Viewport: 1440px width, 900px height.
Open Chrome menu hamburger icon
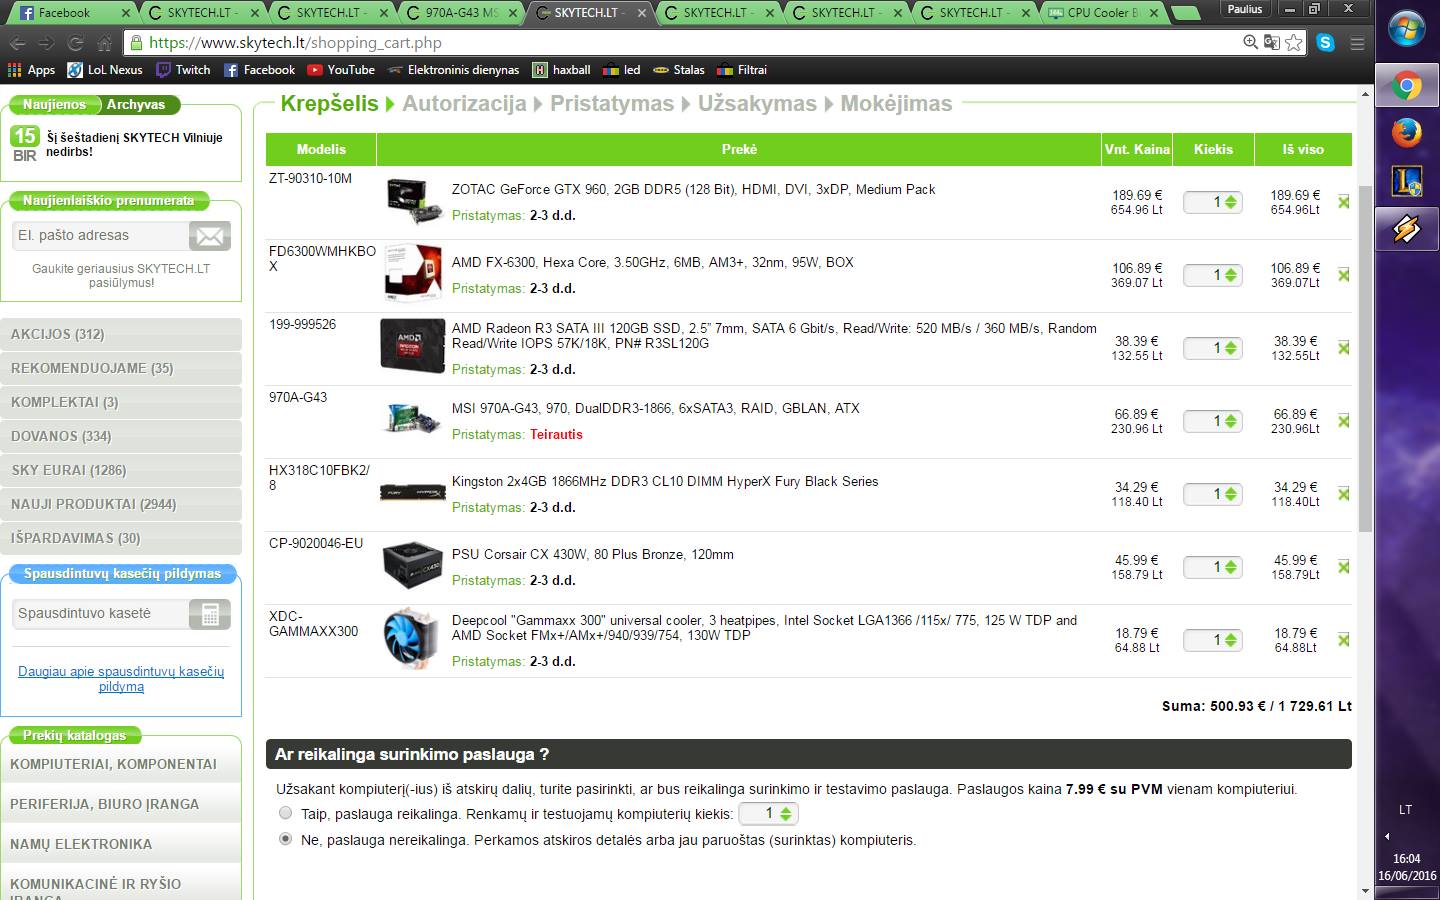pos(1357,43)
